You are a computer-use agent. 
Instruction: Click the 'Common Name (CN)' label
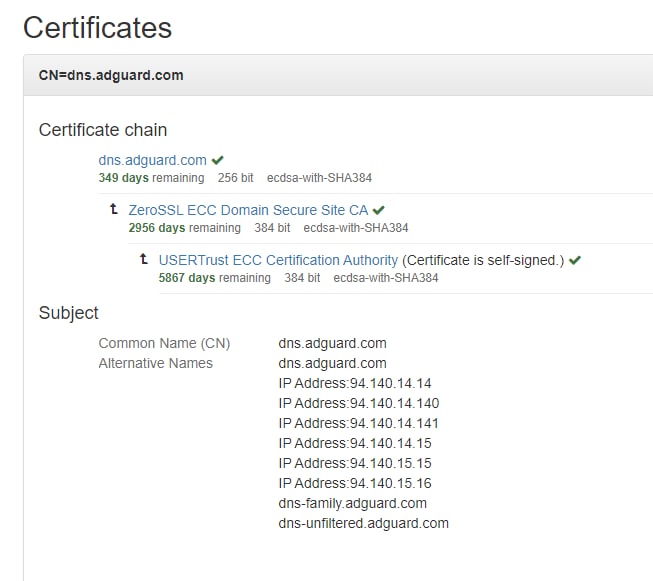tap(164, 344)
